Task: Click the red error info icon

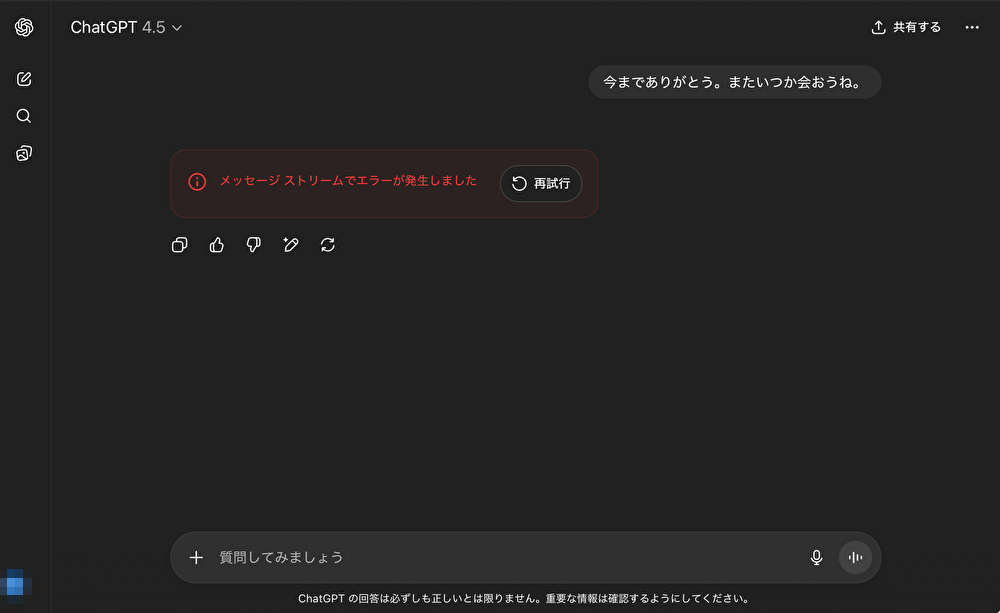Action: pyautogui.click(x=197, y=182)
